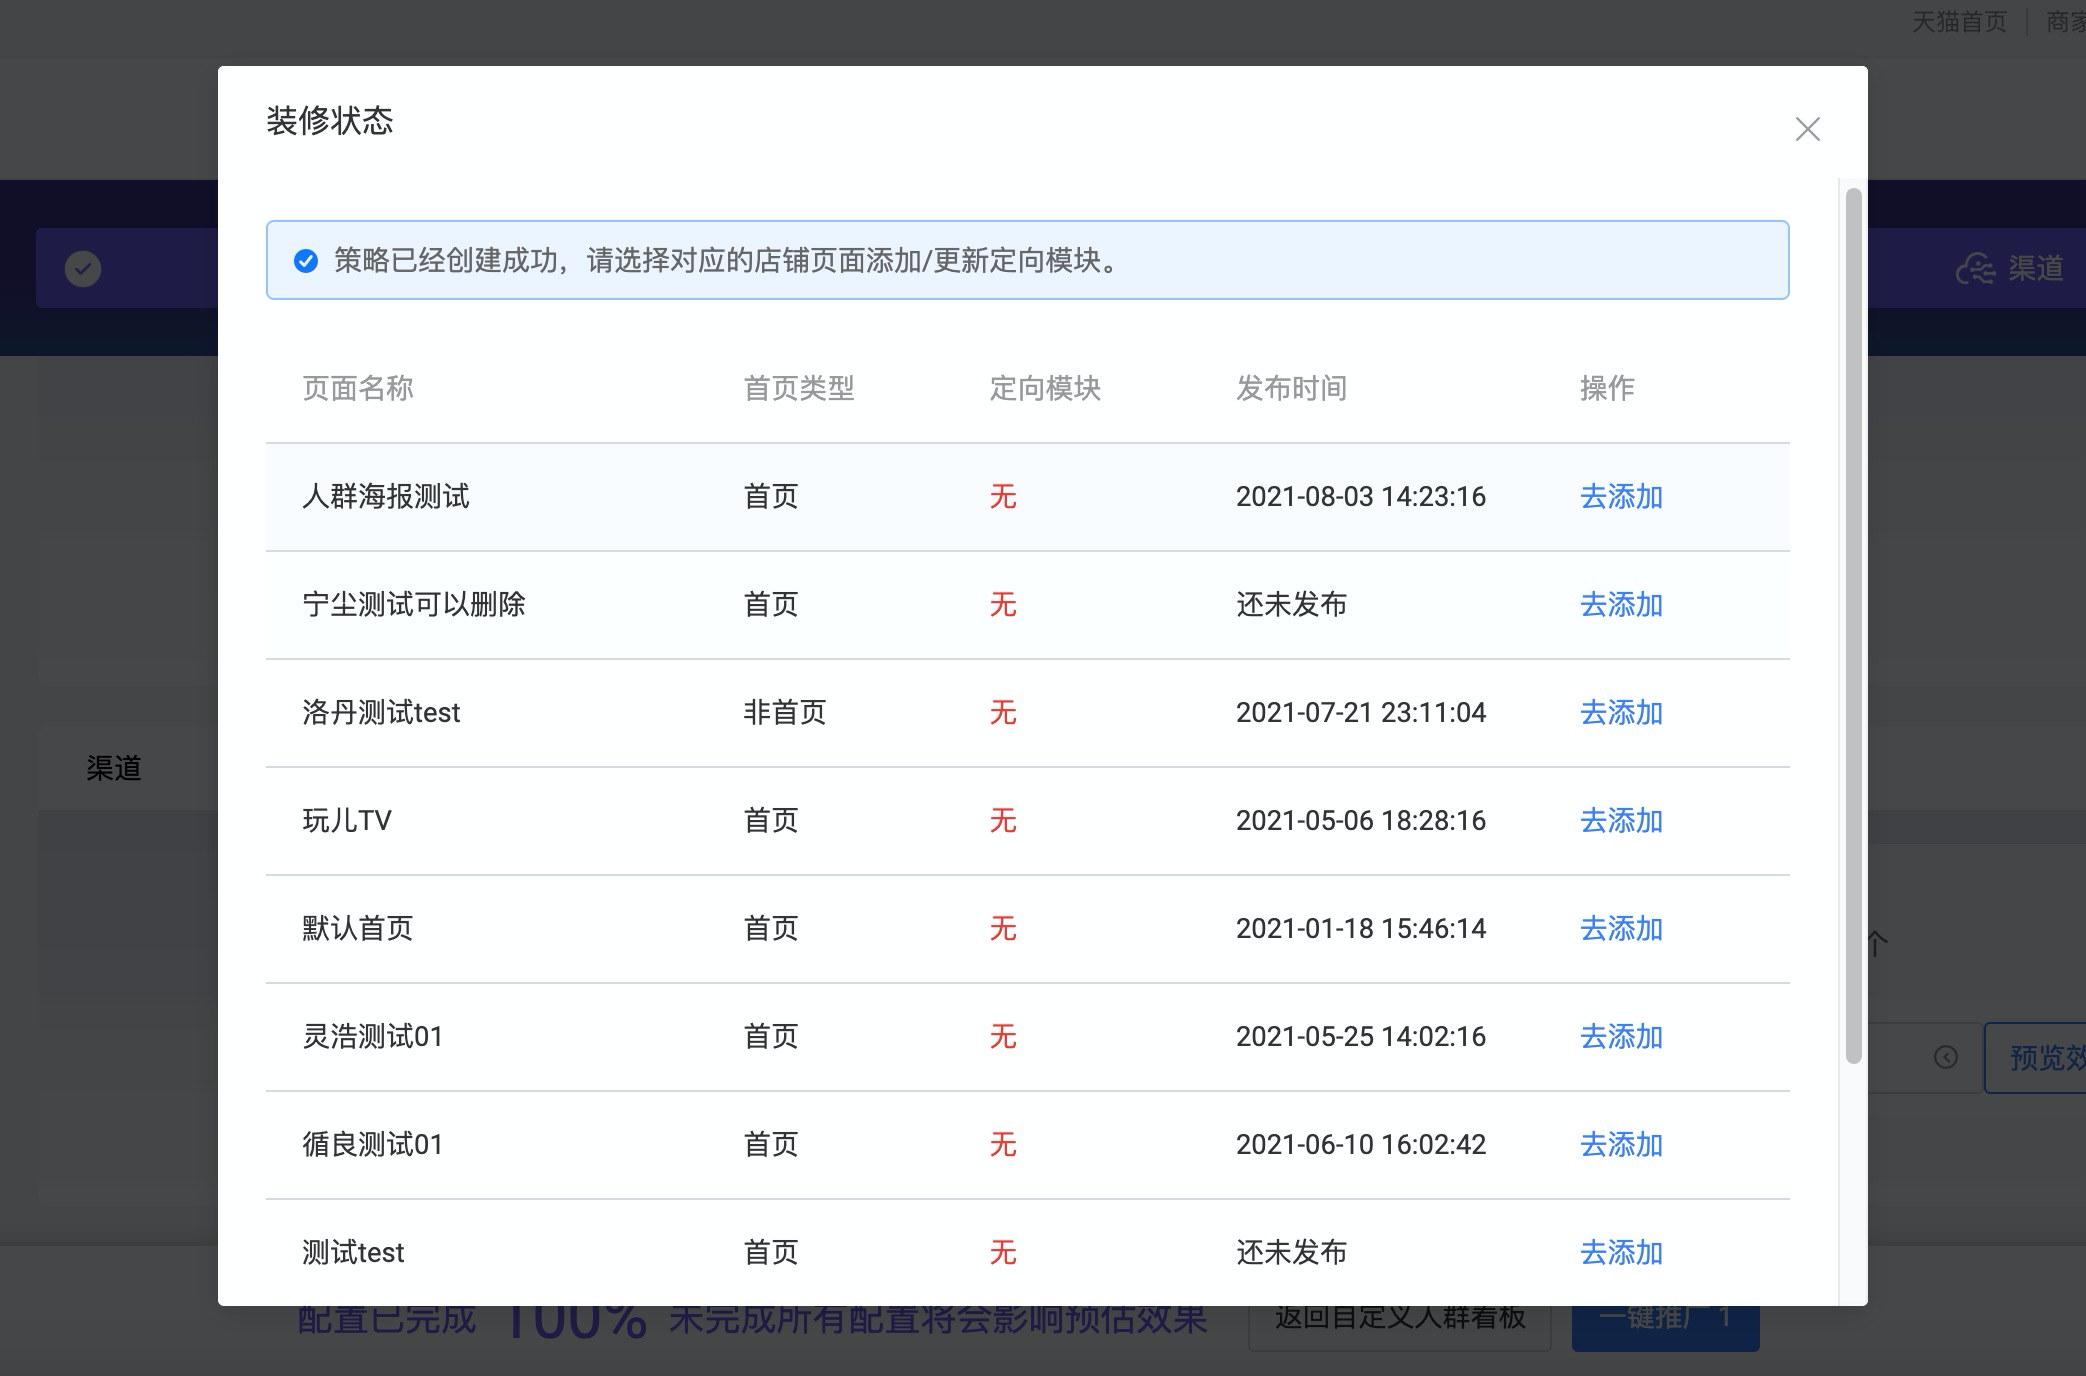Click the 发布时间 column header

(1291, 388)
